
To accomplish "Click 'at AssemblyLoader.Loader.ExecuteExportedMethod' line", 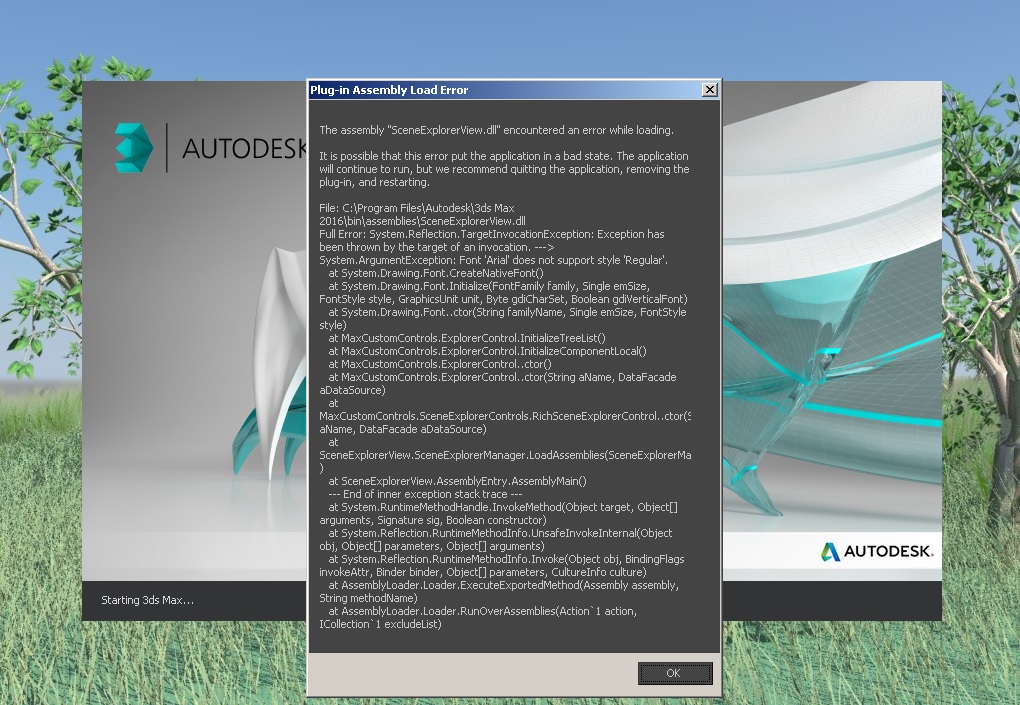I will click(503, 585).
